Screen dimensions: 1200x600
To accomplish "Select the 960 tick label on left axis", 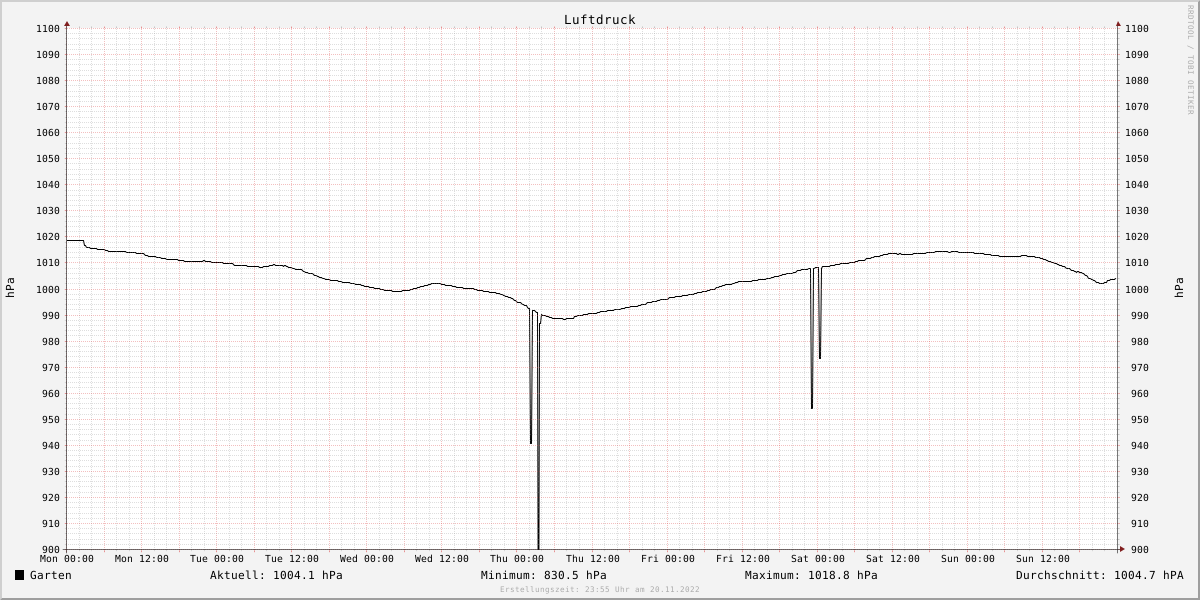I will [51, 394].
